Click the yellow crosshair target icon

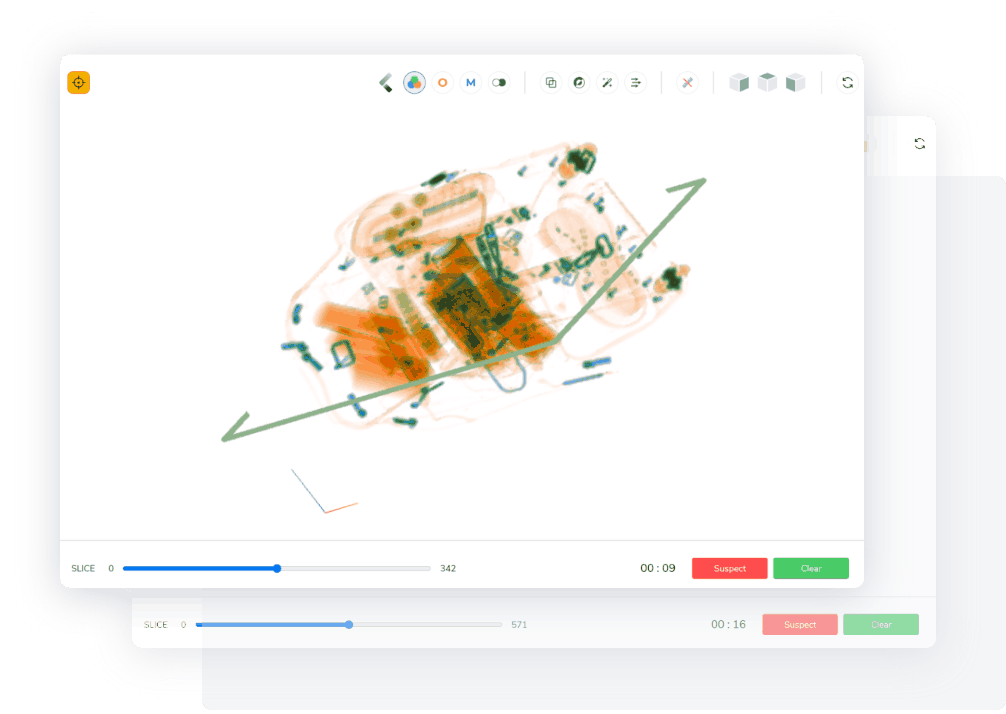pyautogui.click(x=79, y=83)
